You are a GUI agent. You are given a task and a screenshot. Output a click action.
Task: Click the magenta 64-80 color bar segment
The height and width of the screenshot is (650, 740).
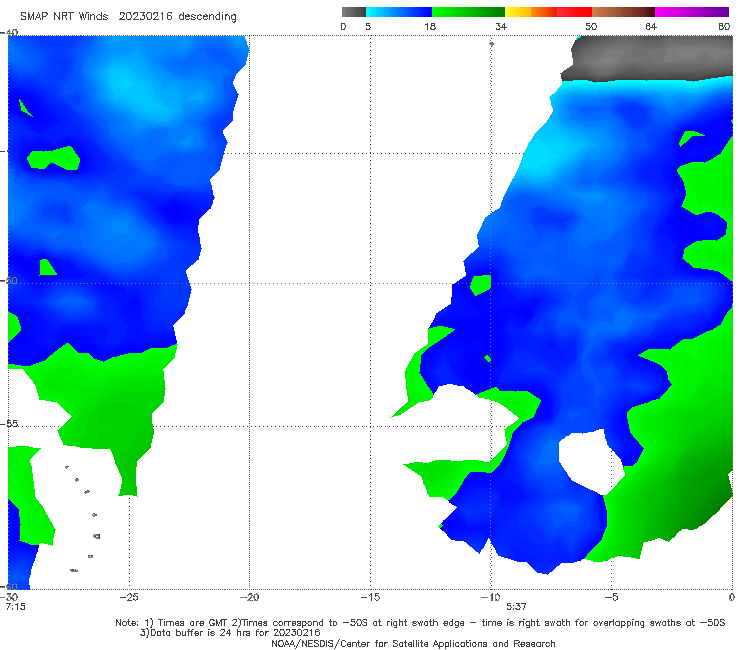pyautogui.click(x=692, y=12)
